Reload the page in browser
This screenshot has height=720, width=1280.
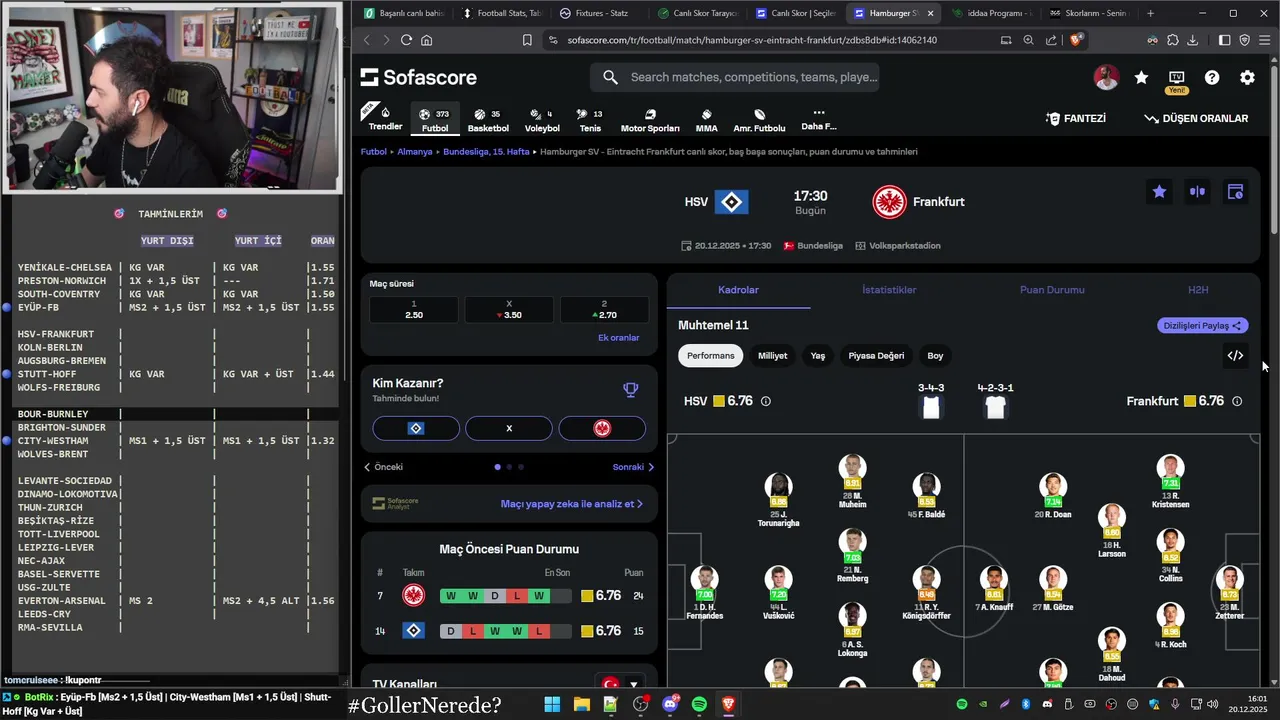[406, 40]
